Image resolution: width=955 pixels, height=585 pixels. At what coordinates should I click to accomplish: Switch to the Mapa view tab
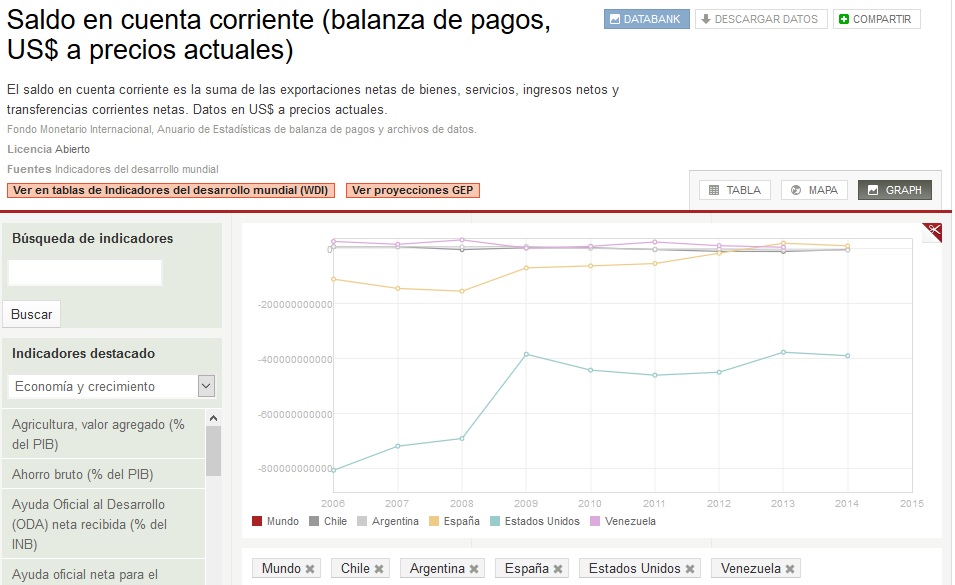click(814, 190)
